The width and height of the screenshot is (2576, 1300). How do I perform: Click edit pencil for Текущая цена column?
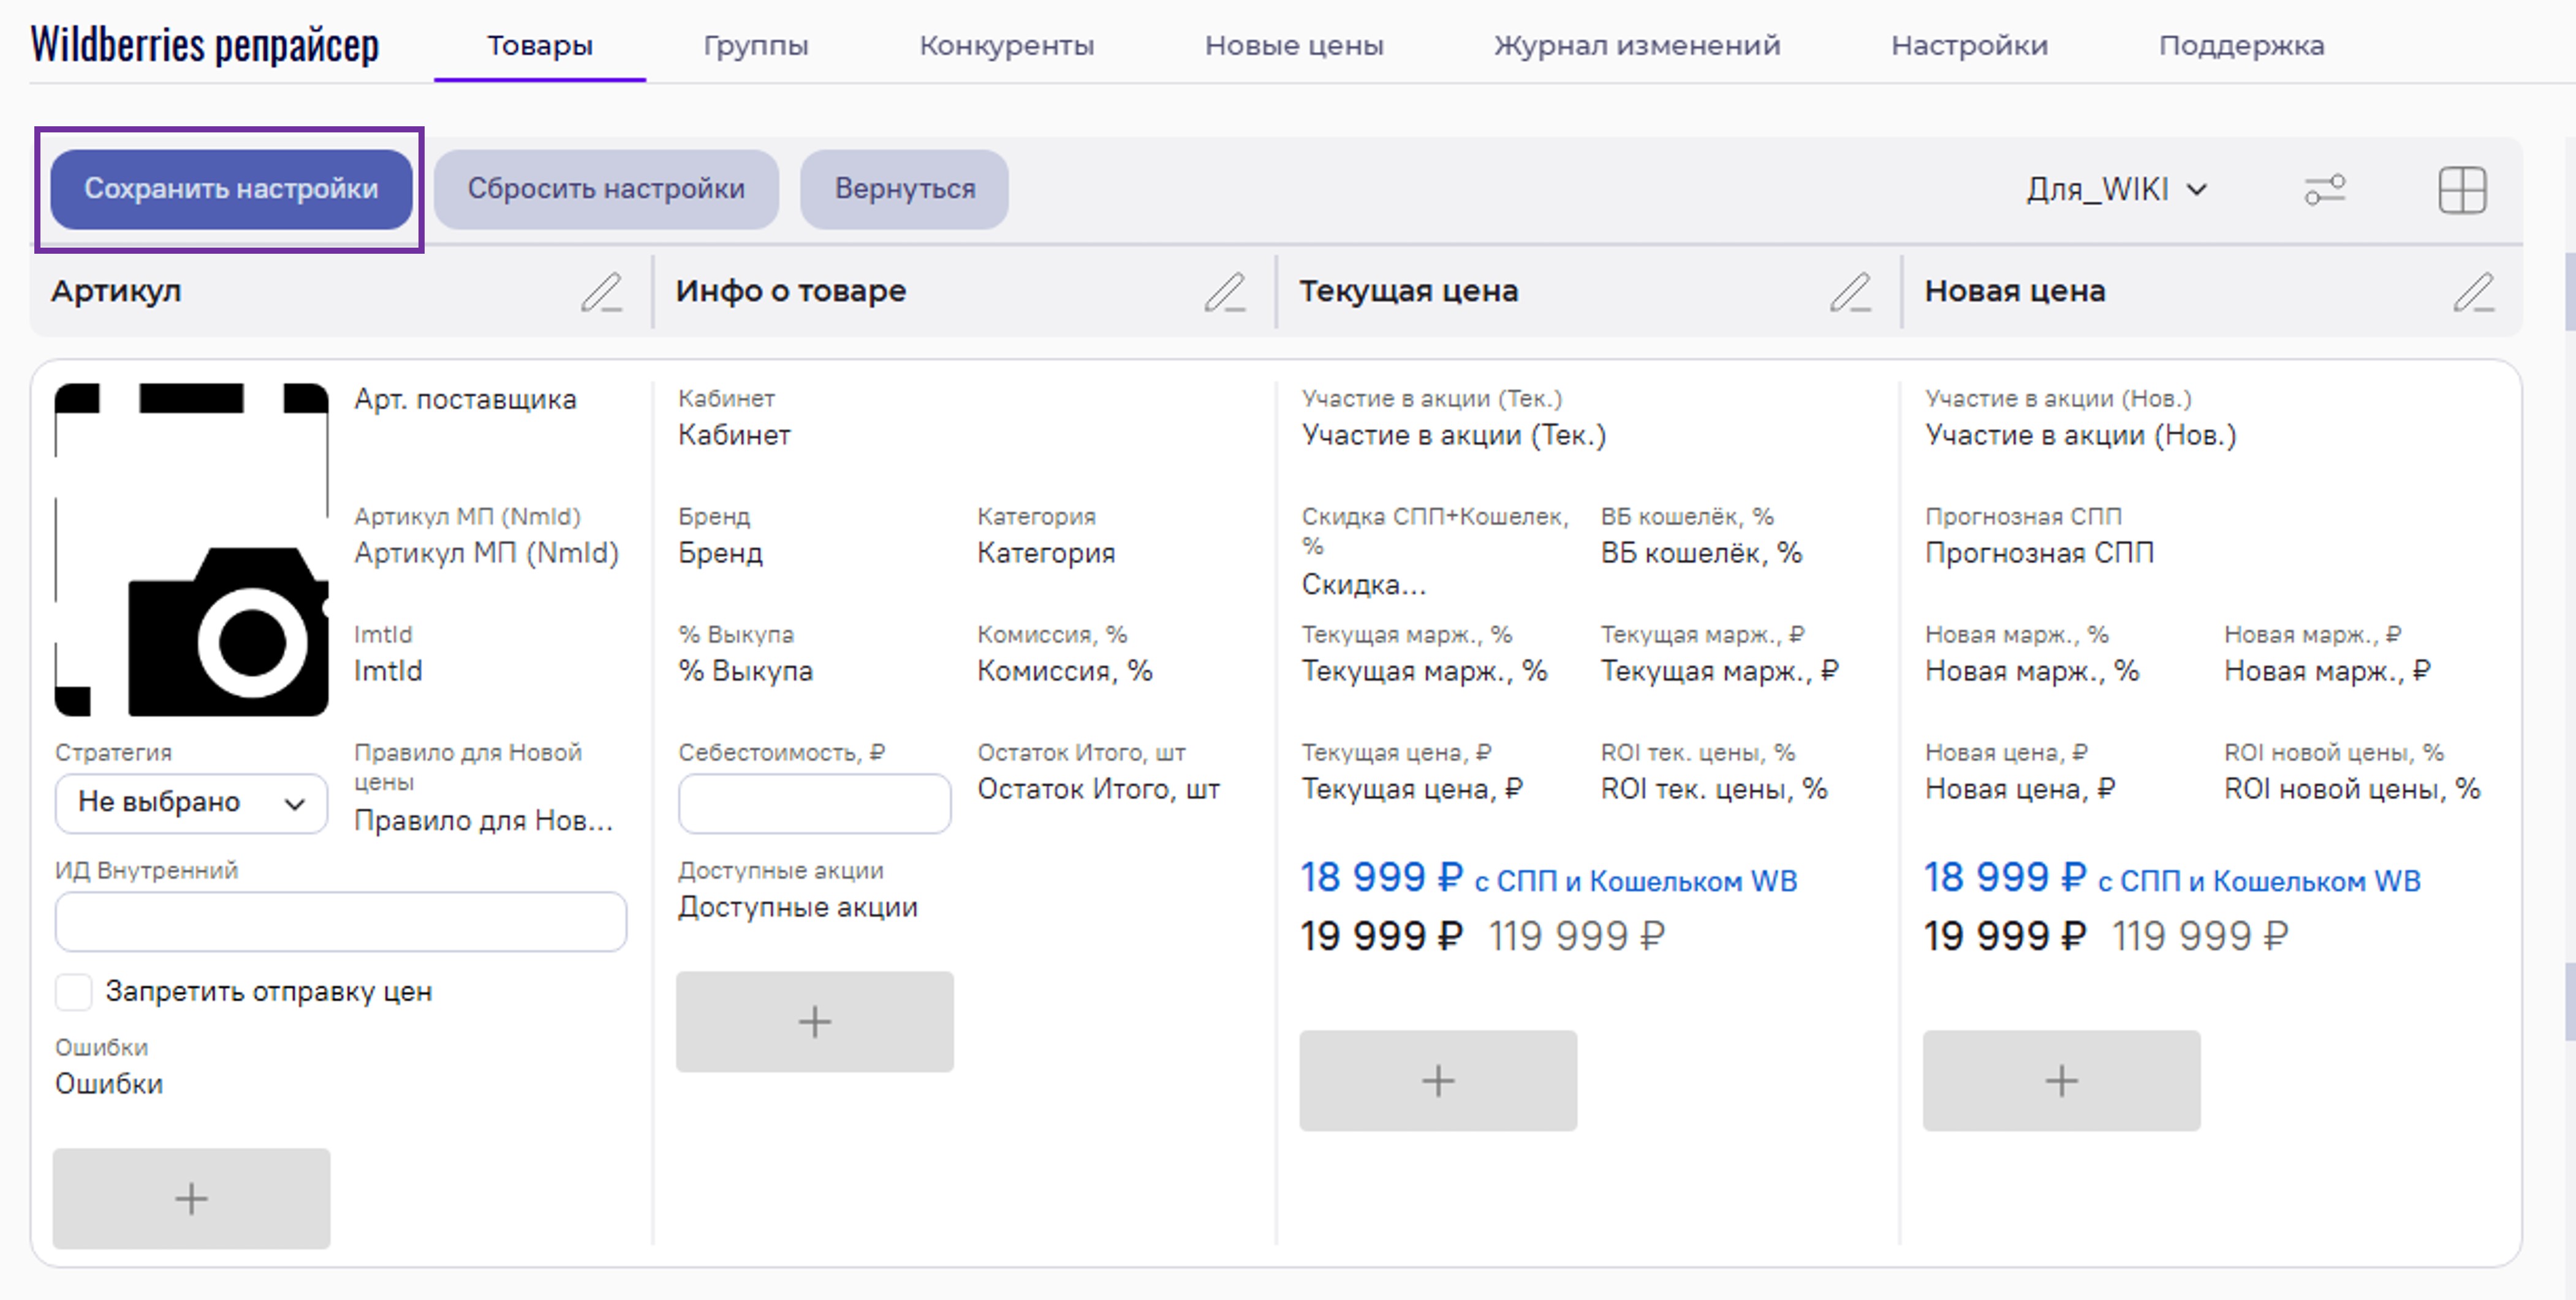[1850, 292]
